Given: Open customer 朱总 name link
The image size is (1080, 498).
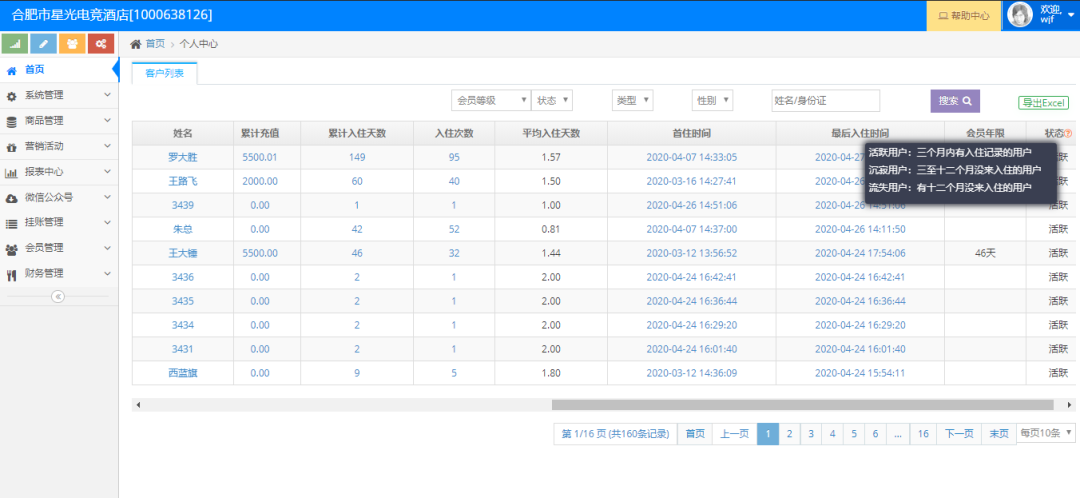Looking at the screenshot, I should 183,229.
